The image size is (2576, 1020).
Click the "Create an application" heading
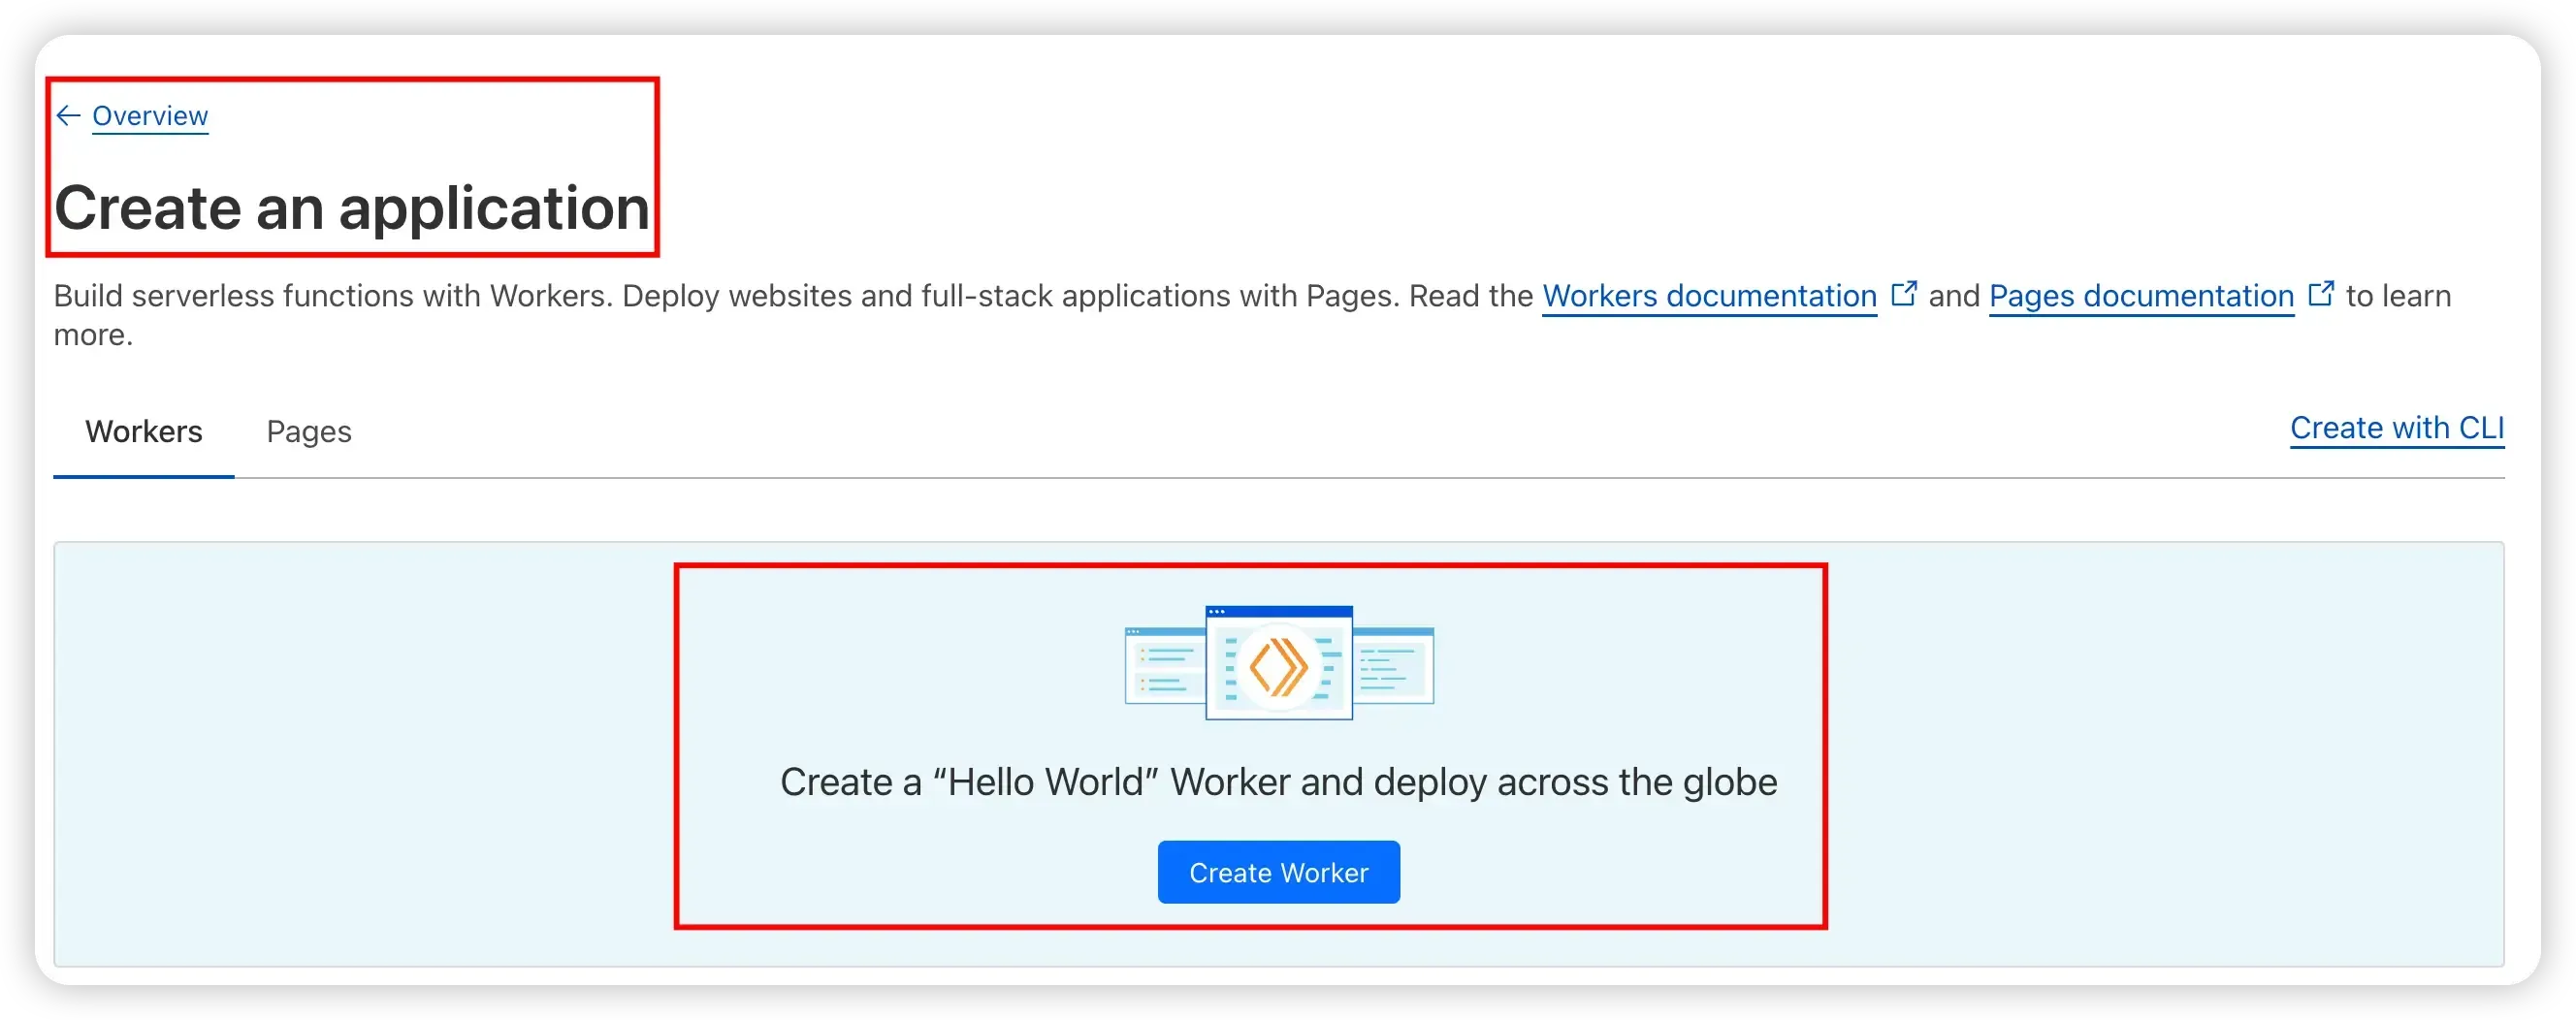352,208
